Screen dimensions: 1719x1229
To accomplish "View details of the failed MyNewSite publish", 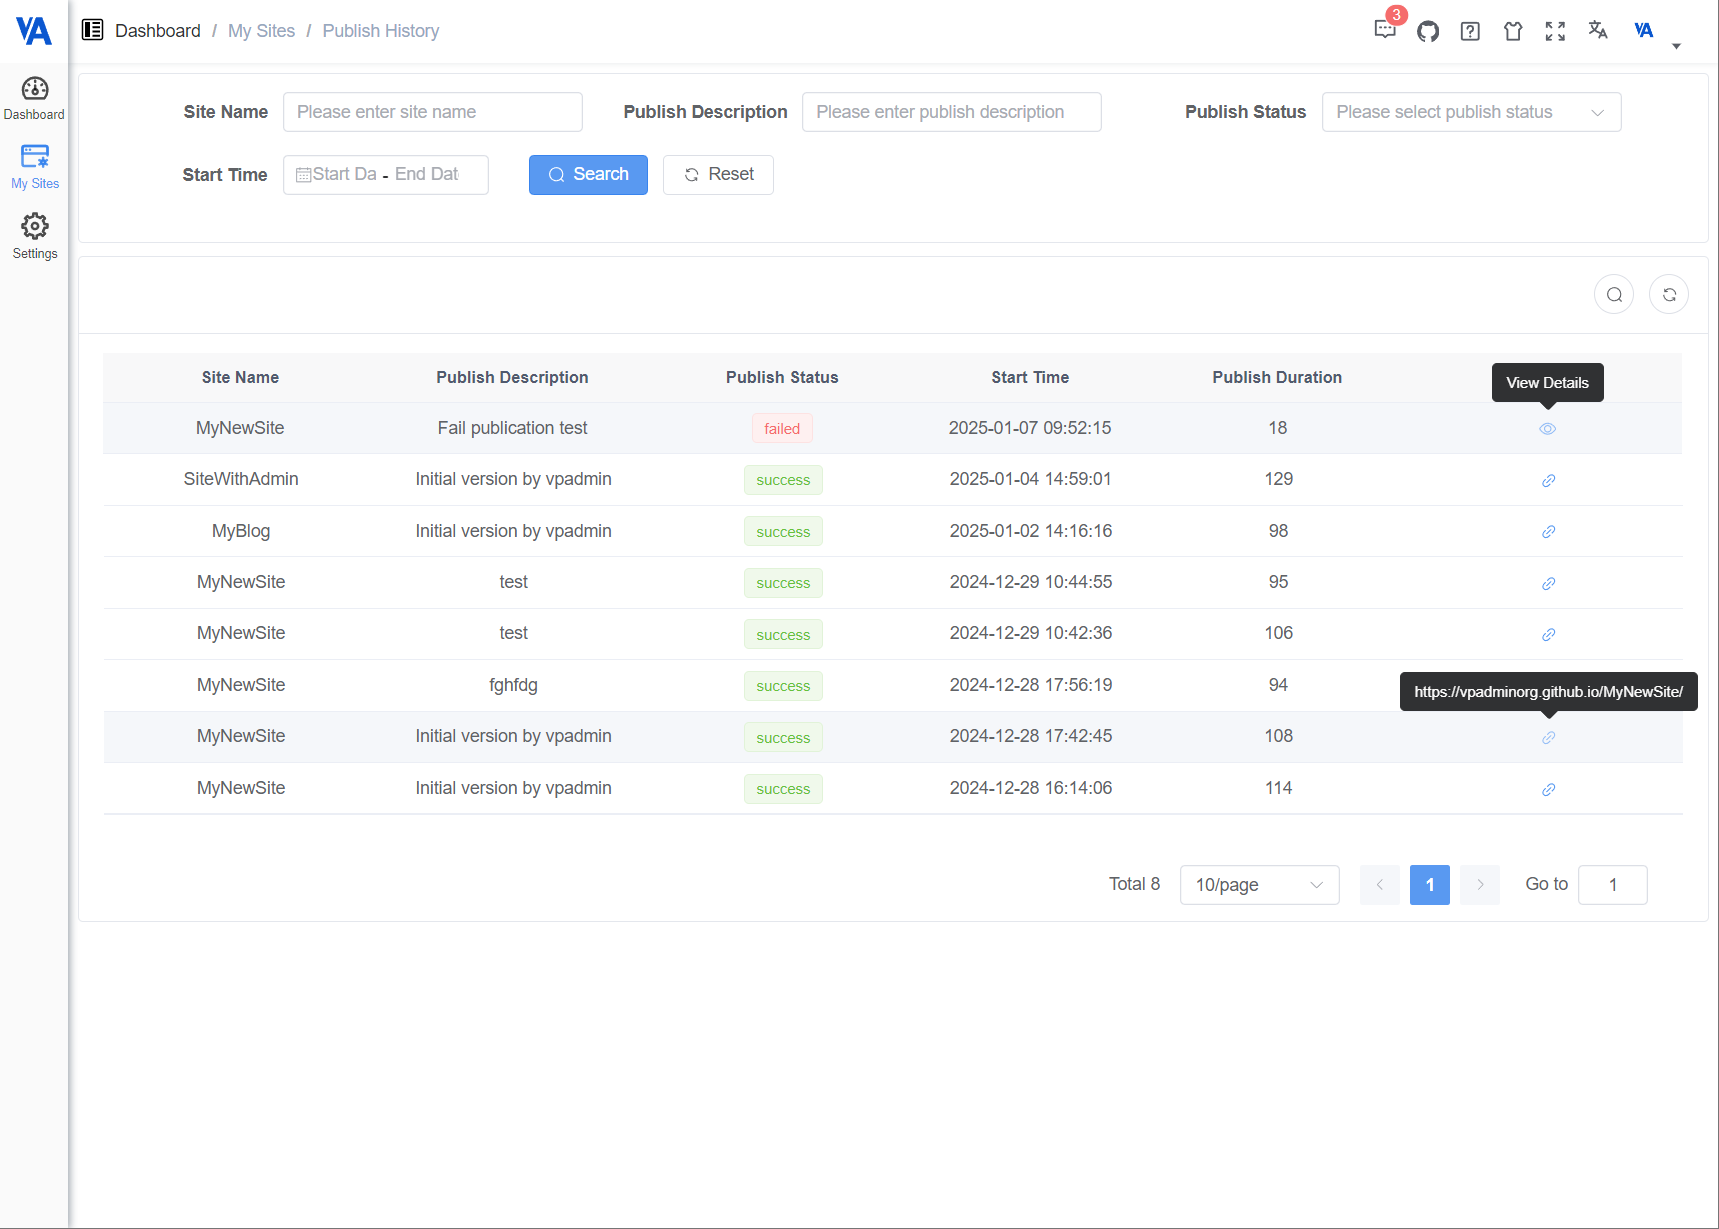I will coord(1548,429).
